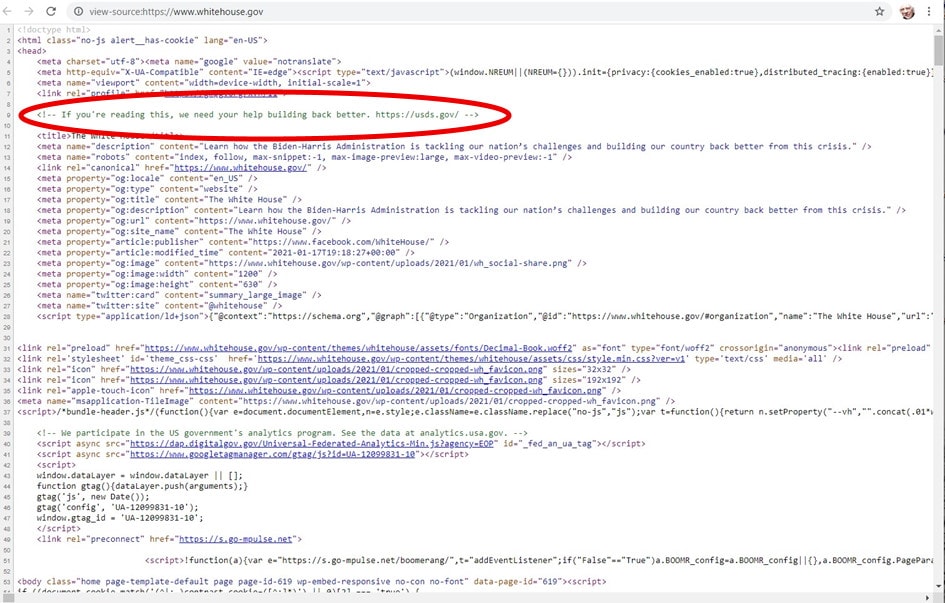Click the article:publisher facebook meta line
The height and width of the screenshot is (603, 945).
click(x=243, y=242)
